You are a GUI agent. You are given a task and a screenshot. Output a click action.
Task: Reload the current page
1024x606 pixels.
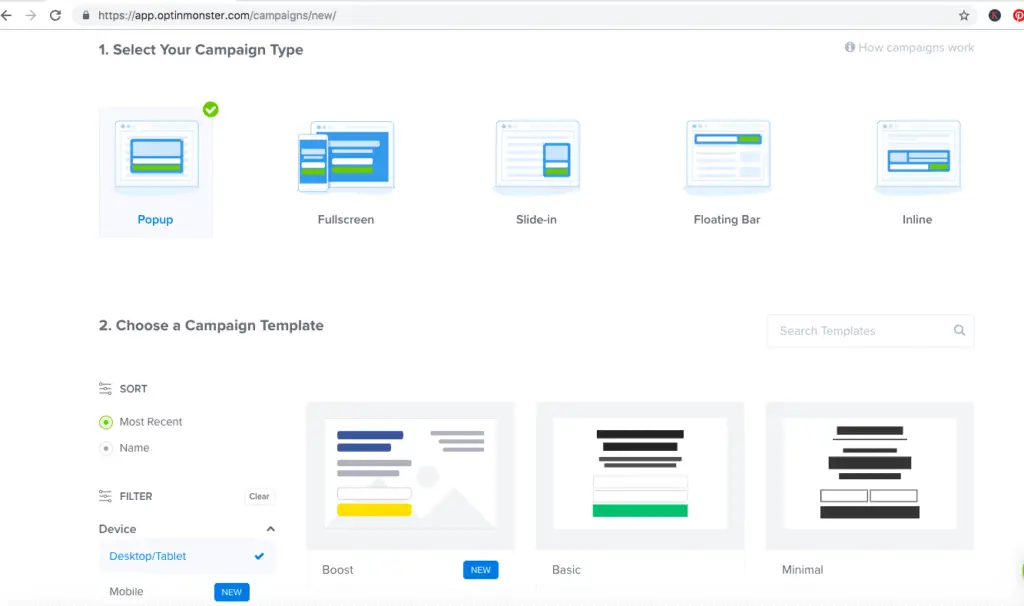[x=56, y=15]
